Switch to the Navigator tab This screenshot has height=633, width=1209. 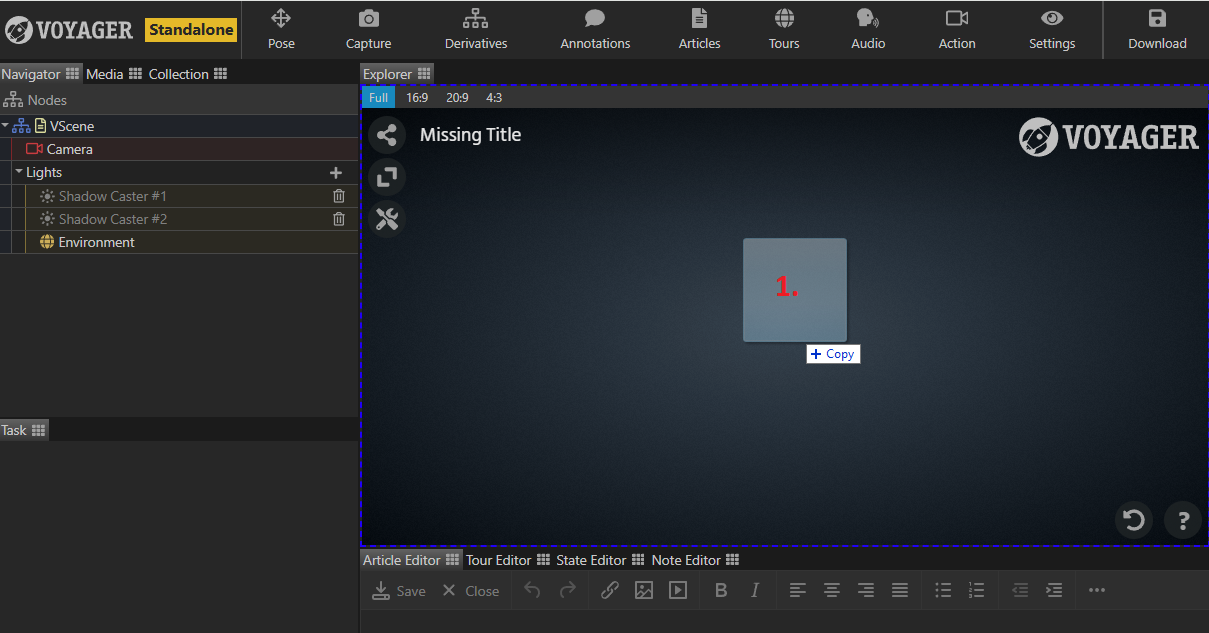tap(40, 74)
